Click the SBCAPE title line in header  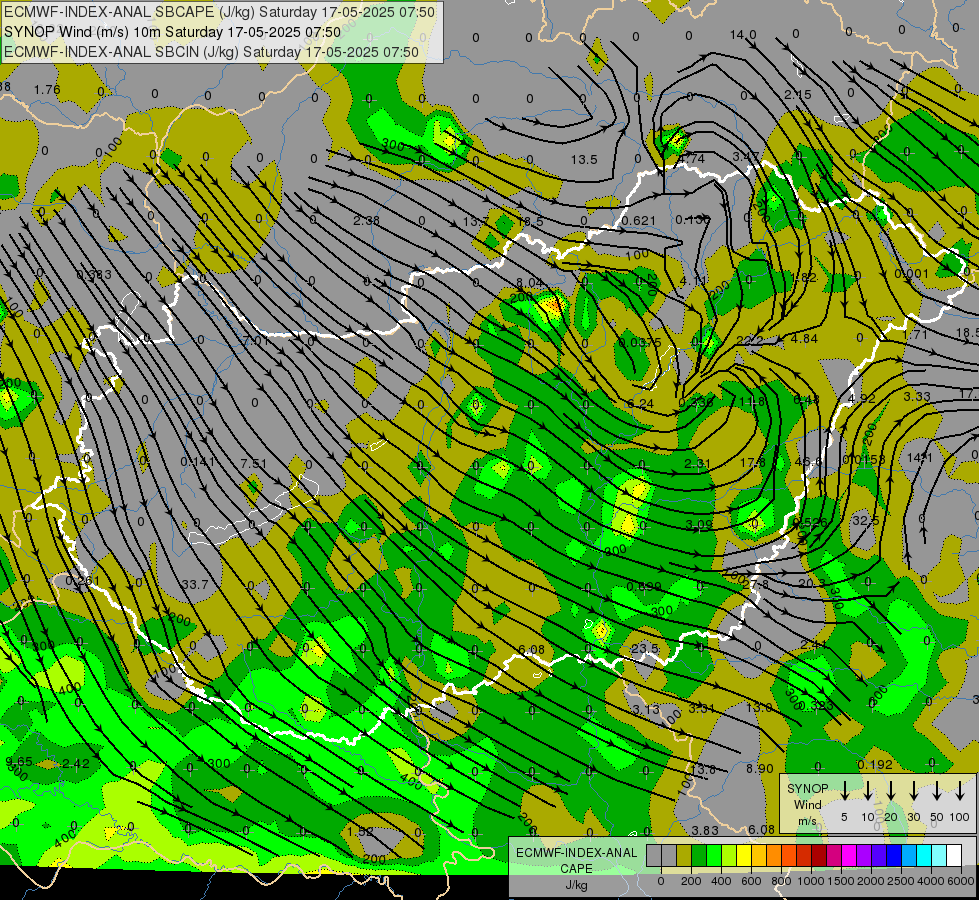[219, 12]
